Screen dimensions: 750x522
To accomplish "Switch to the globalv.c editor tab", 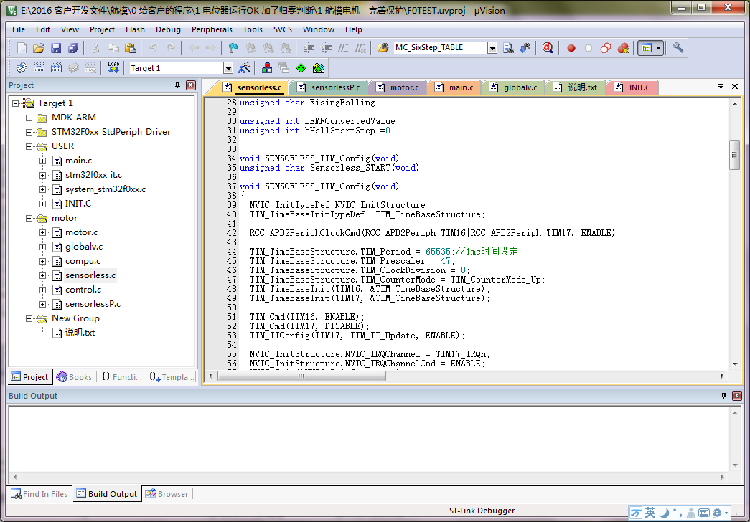I will (515, 88).
